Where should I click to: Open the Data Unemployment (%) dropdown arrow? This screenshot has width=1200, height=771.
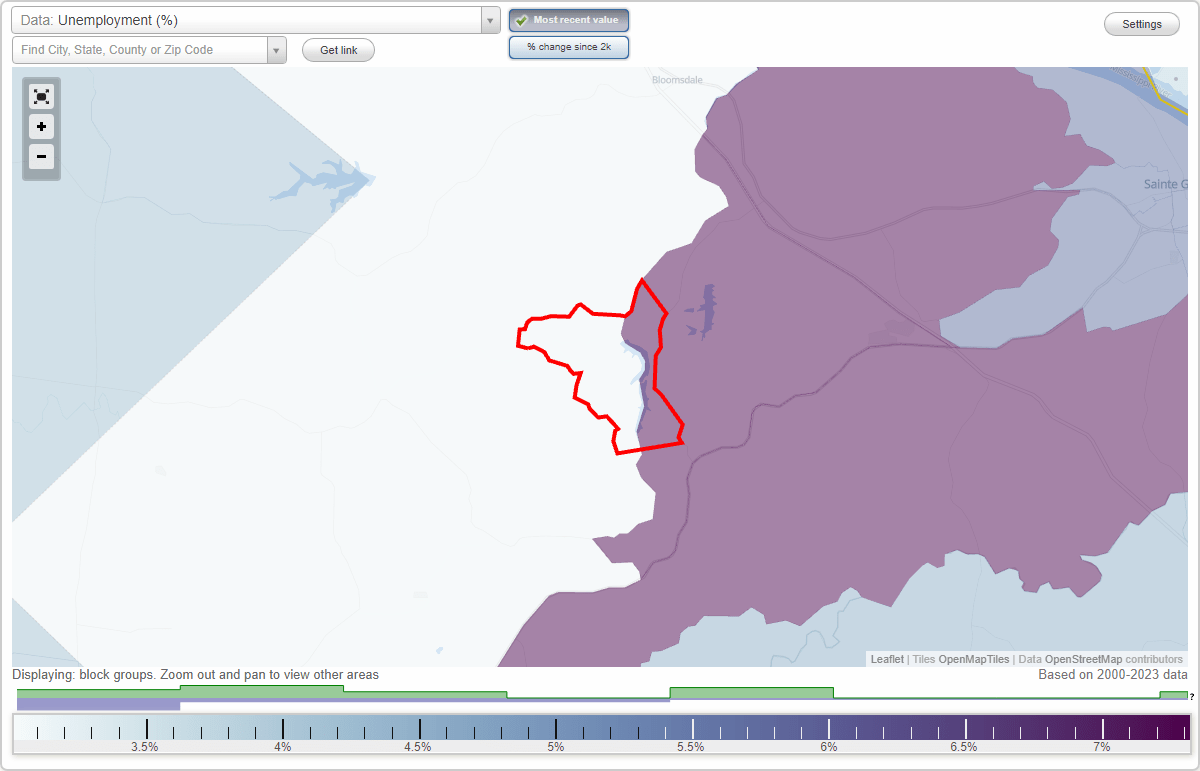click(x=490, y=20)
